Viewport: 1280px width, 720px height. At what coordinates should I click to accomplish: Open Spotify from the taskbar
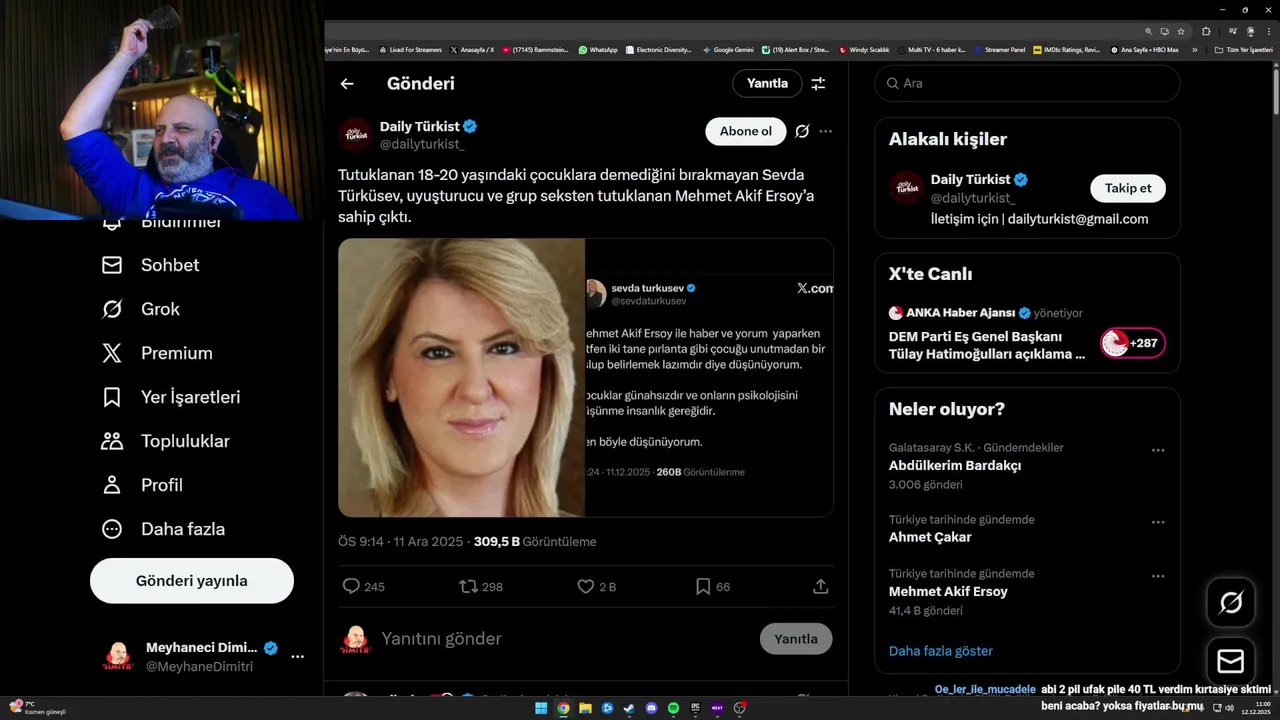[673, 708]
